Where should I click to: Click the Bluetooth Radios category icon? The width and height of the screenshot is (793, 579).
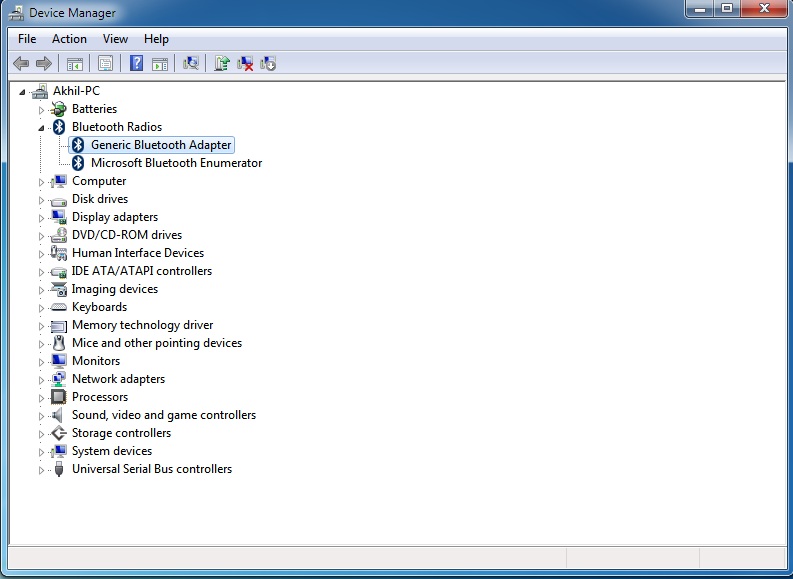pos(59,127)
